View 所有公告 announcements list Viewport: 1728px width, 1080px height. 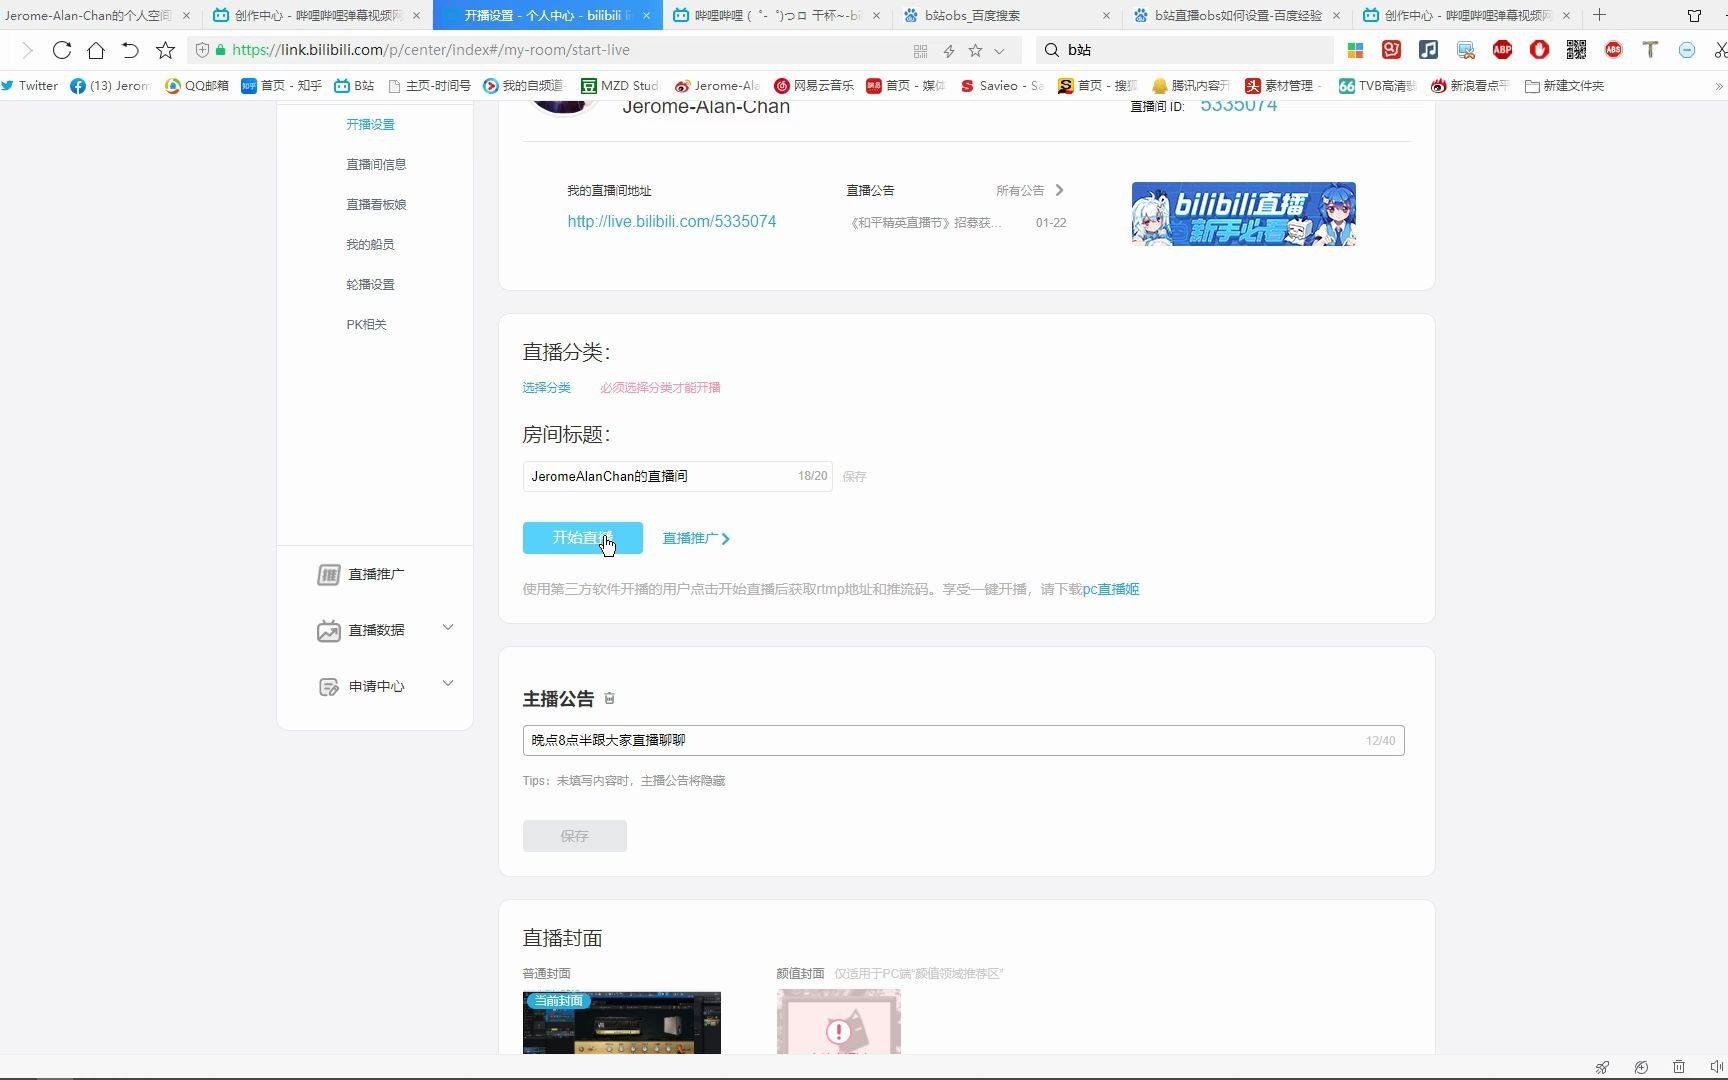(1030, 191)
